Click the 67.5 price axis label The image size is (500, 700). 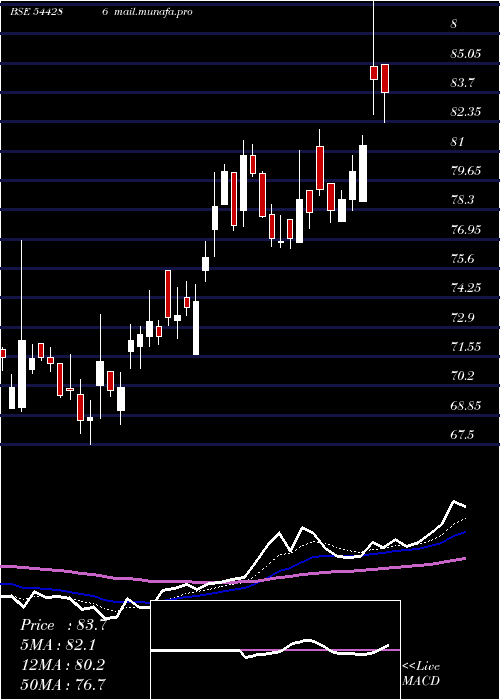click(462, 435)
